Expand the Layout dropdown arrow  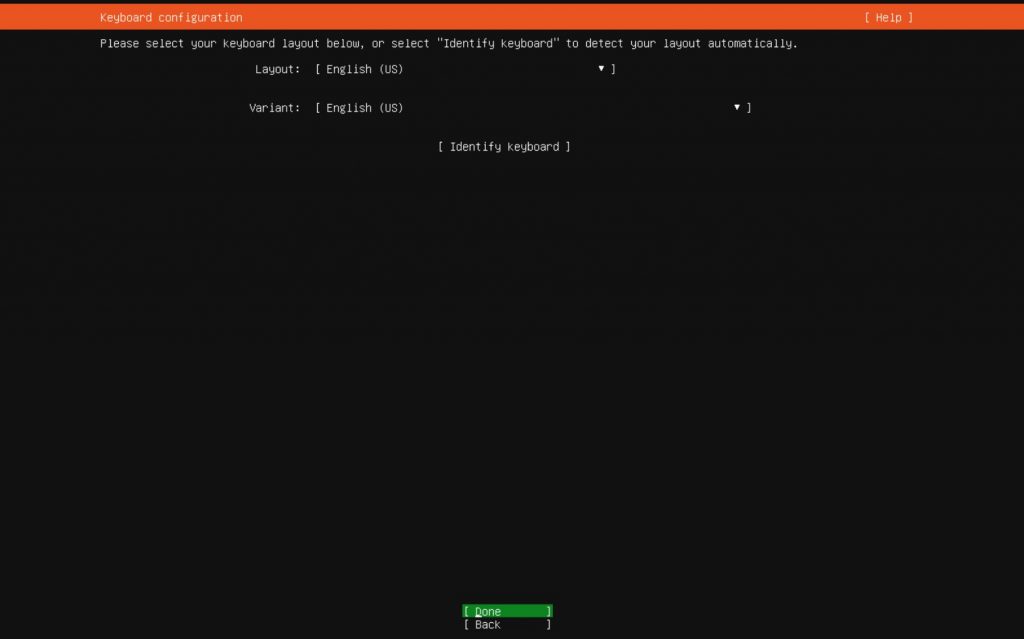click(601, 69)
